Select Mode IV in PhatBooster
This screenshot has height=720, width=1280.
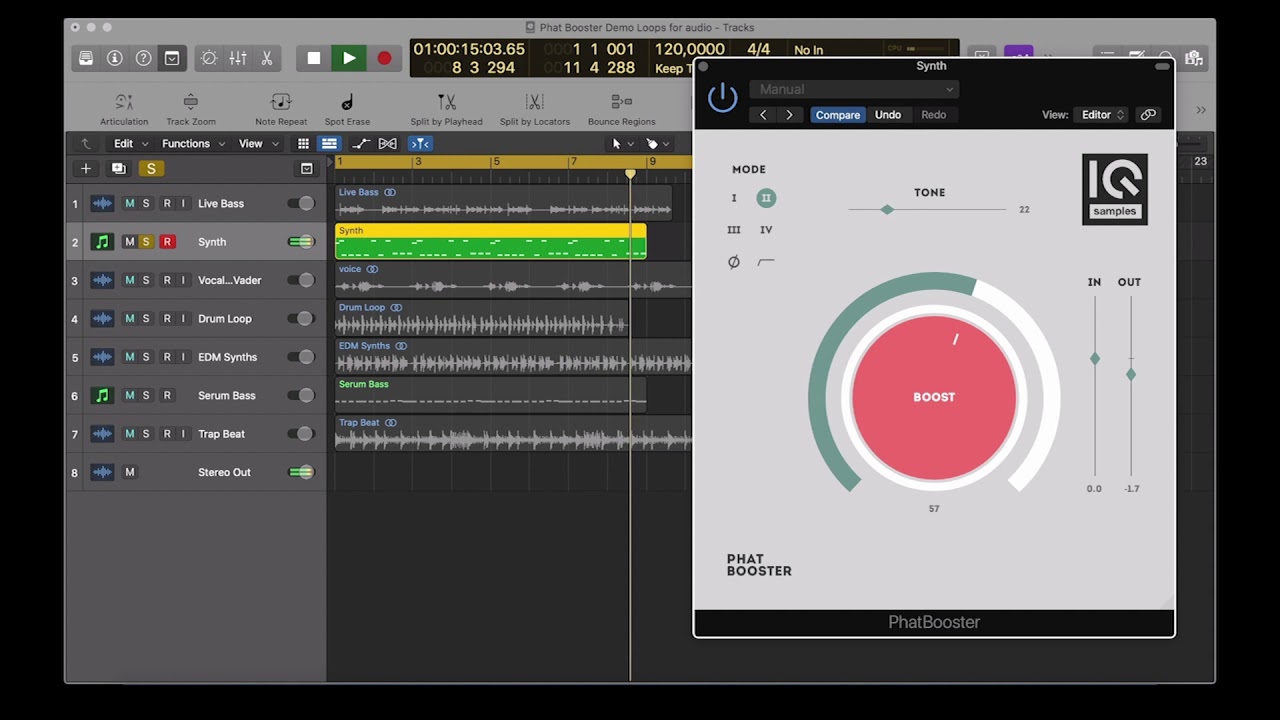(x=766, y=230)
